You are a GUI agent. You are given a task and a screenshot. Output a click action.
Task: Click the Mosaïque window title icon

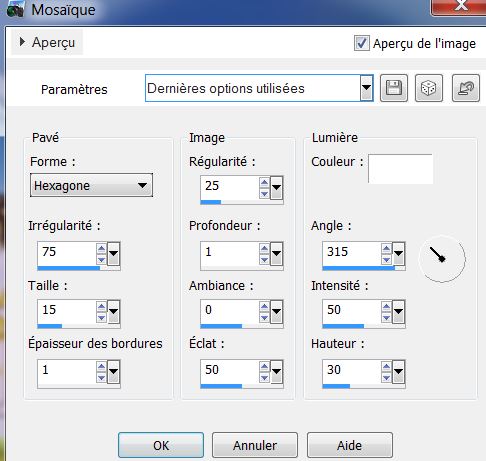[15, 10]
